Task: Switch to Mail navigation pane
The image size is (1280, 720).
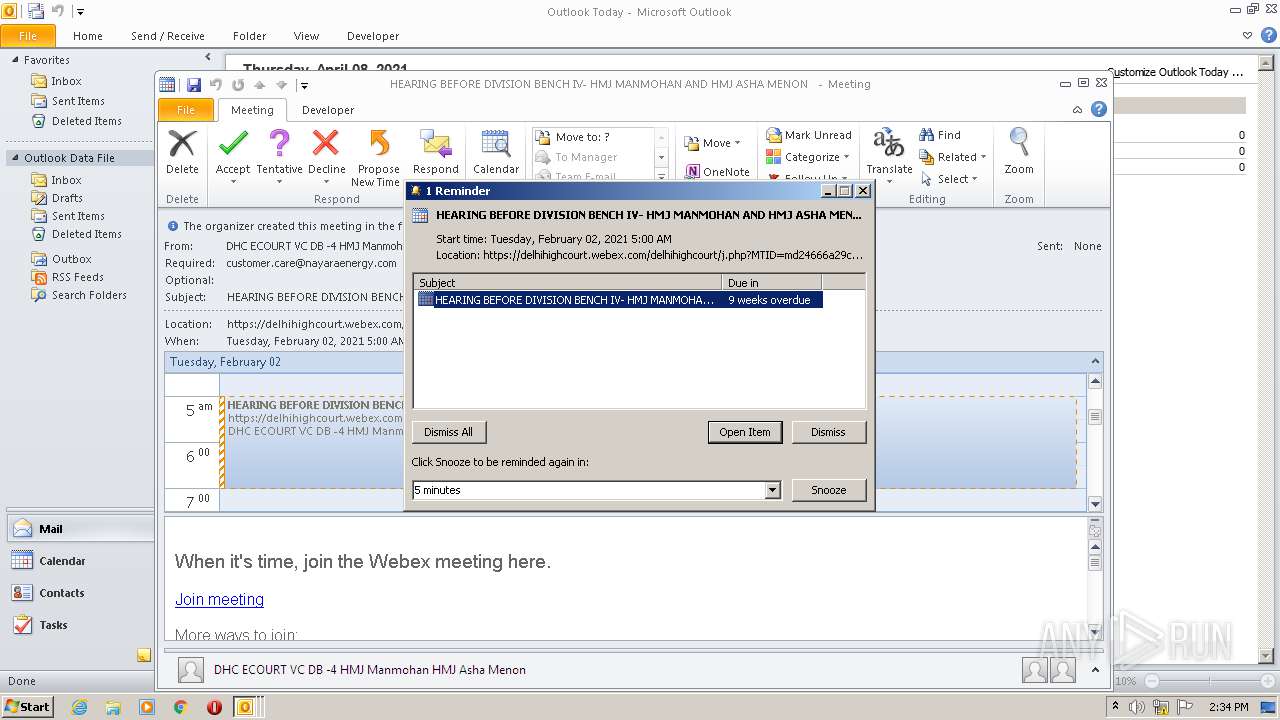Action: (80, 529)
